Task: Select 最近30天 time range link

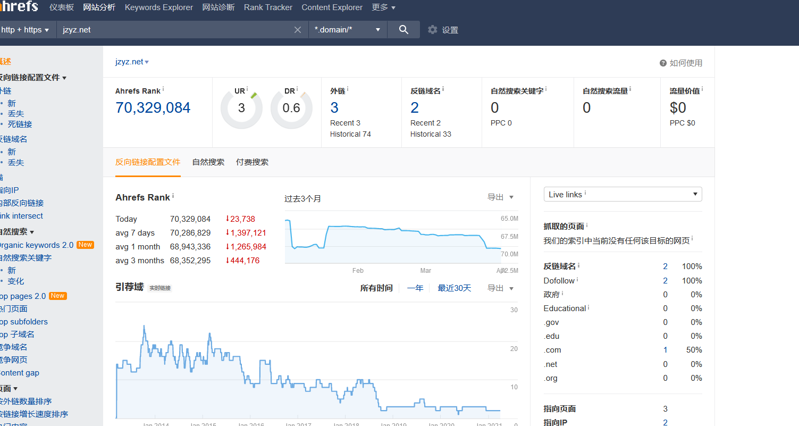Action: click(x=454, y=288)
